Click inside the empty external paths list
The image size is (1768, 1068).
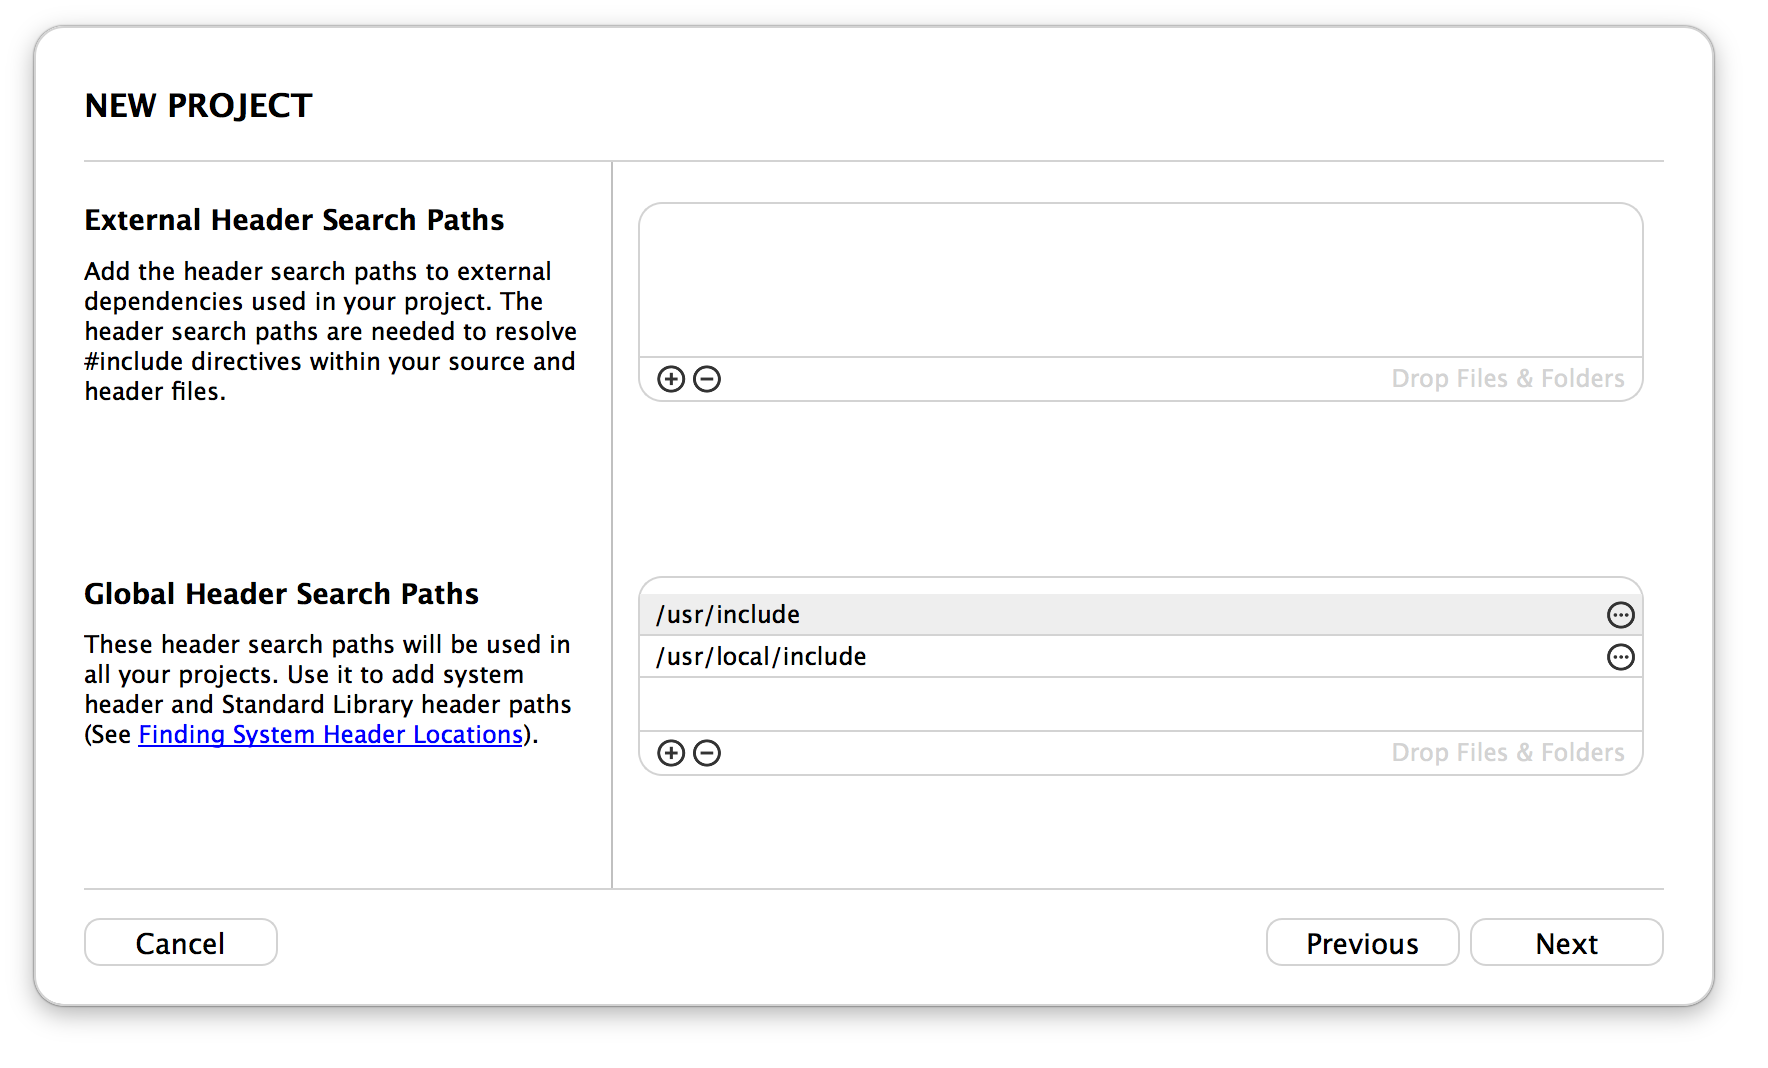[1140, 281]
